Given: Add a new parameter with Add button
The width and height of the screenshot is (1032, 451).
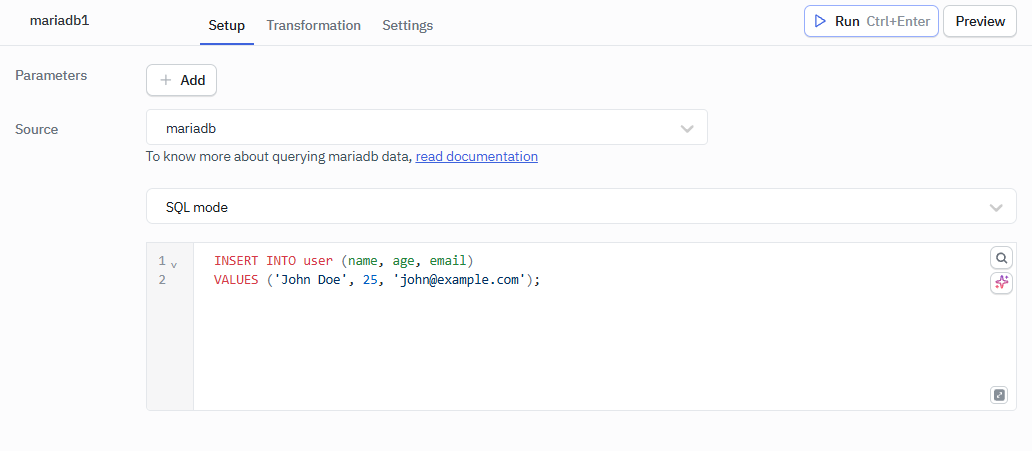Looking at the screenshot, I should click(181, 80).
